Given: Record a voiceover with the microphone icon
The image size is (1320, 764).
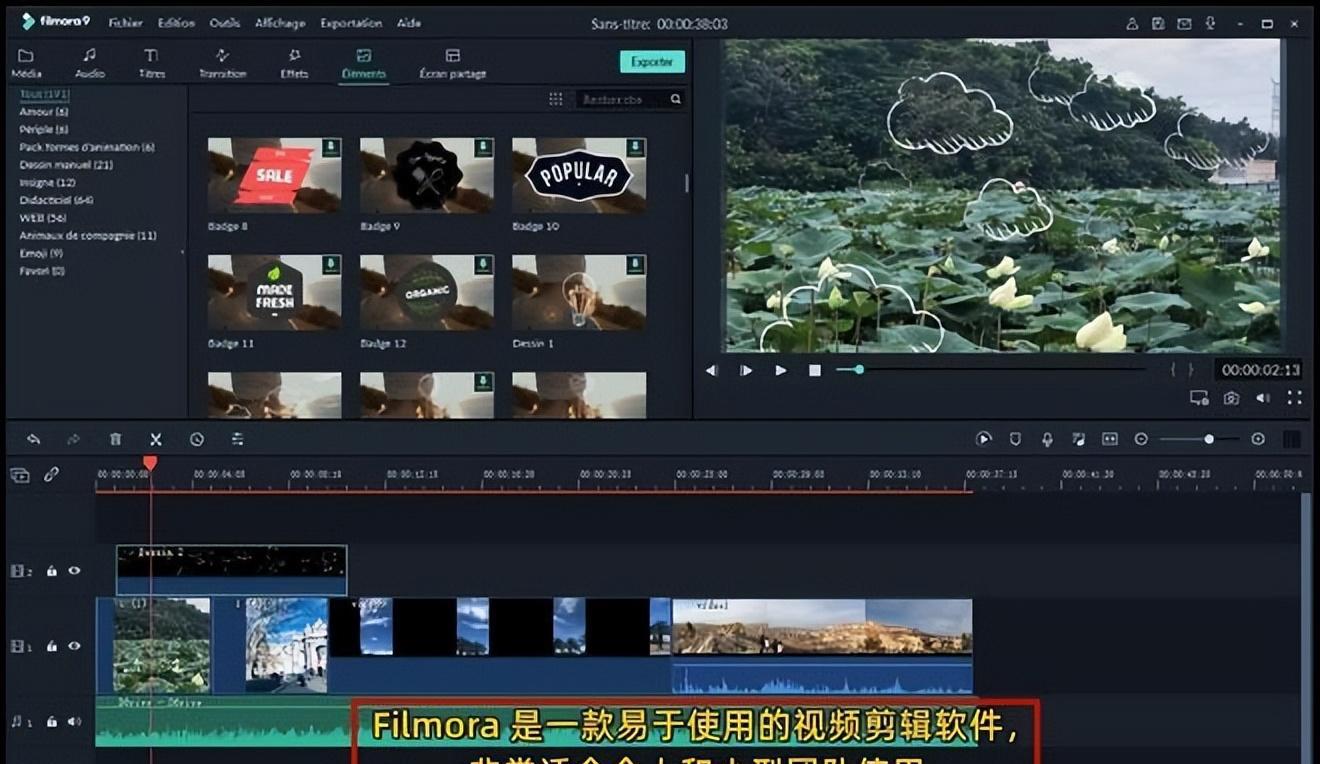Looking at the screenshot, I should (x=1047, y=439).
